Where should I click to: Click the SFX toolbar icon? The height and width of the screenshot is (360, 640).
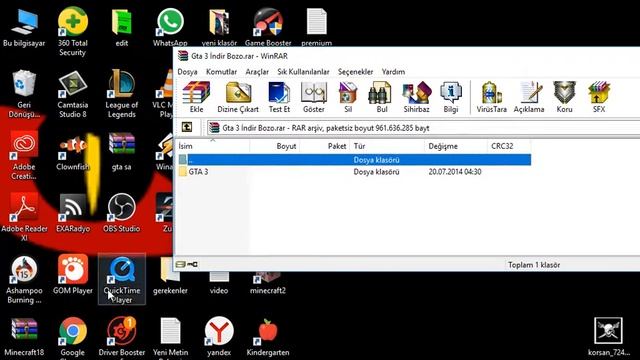tap(599, 97)
